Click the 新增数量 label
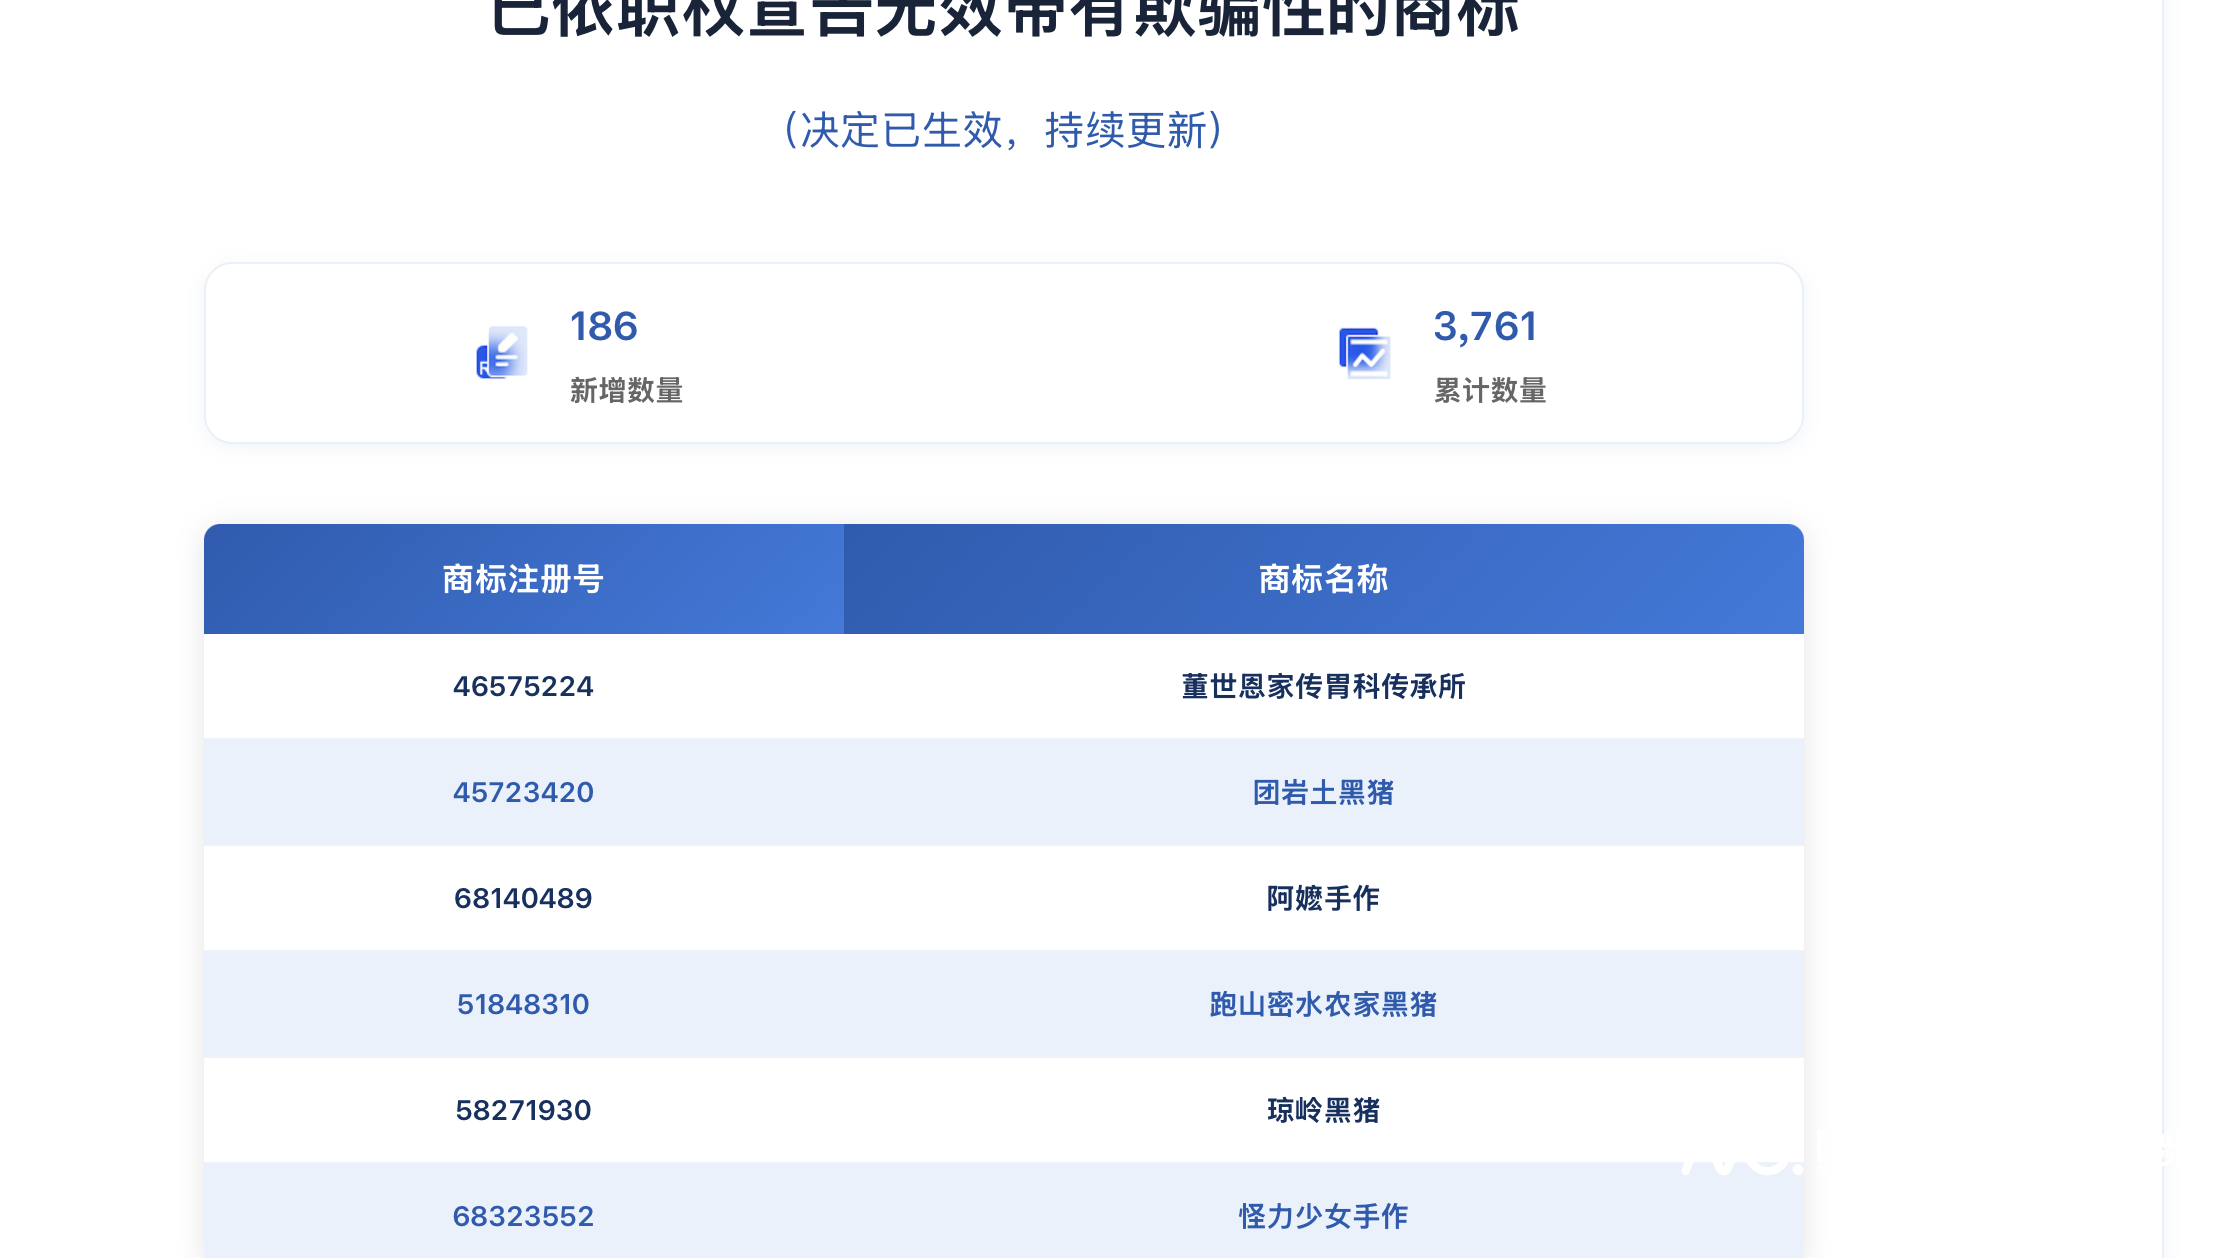This screenshot has width=2236, height=1258. (x=626, y=390)
